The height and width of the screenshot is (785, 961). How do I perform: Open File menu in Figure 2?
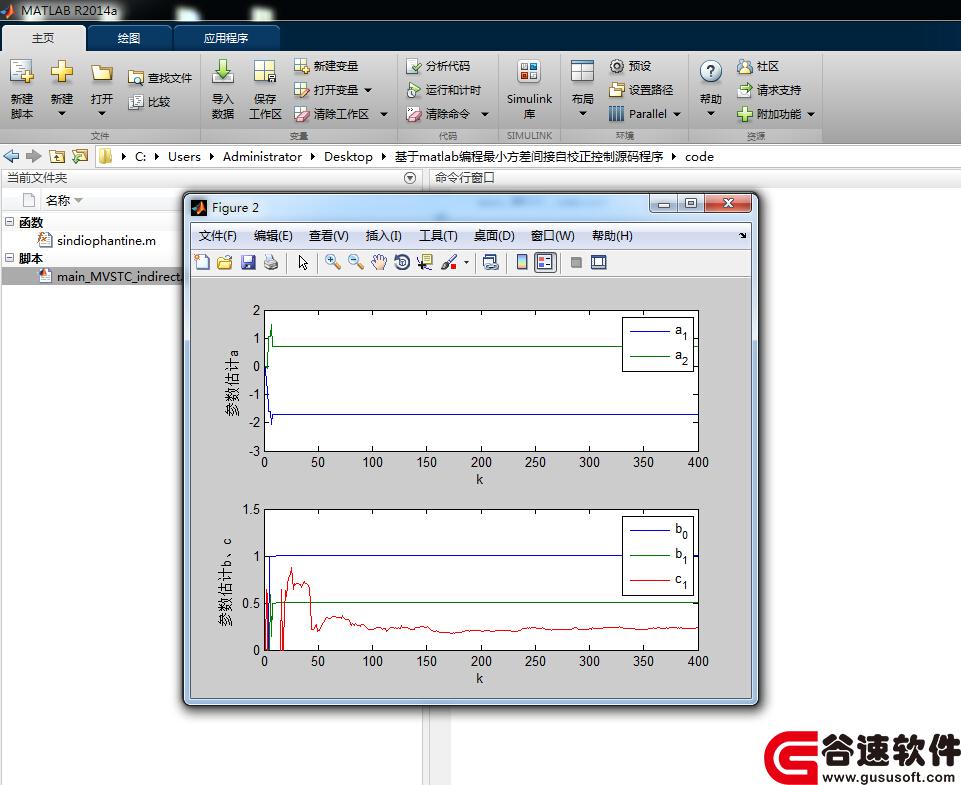[x=217, y=236]
